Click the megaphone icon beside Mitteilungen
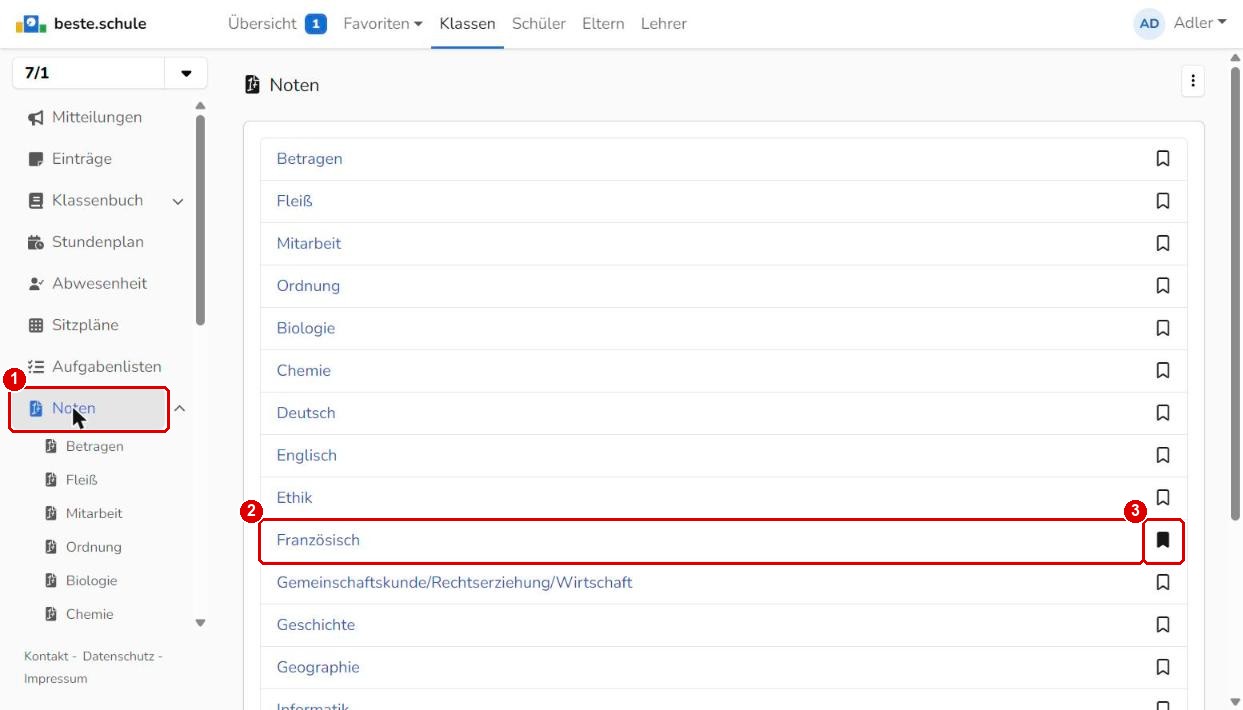 (x=36, y=118)
